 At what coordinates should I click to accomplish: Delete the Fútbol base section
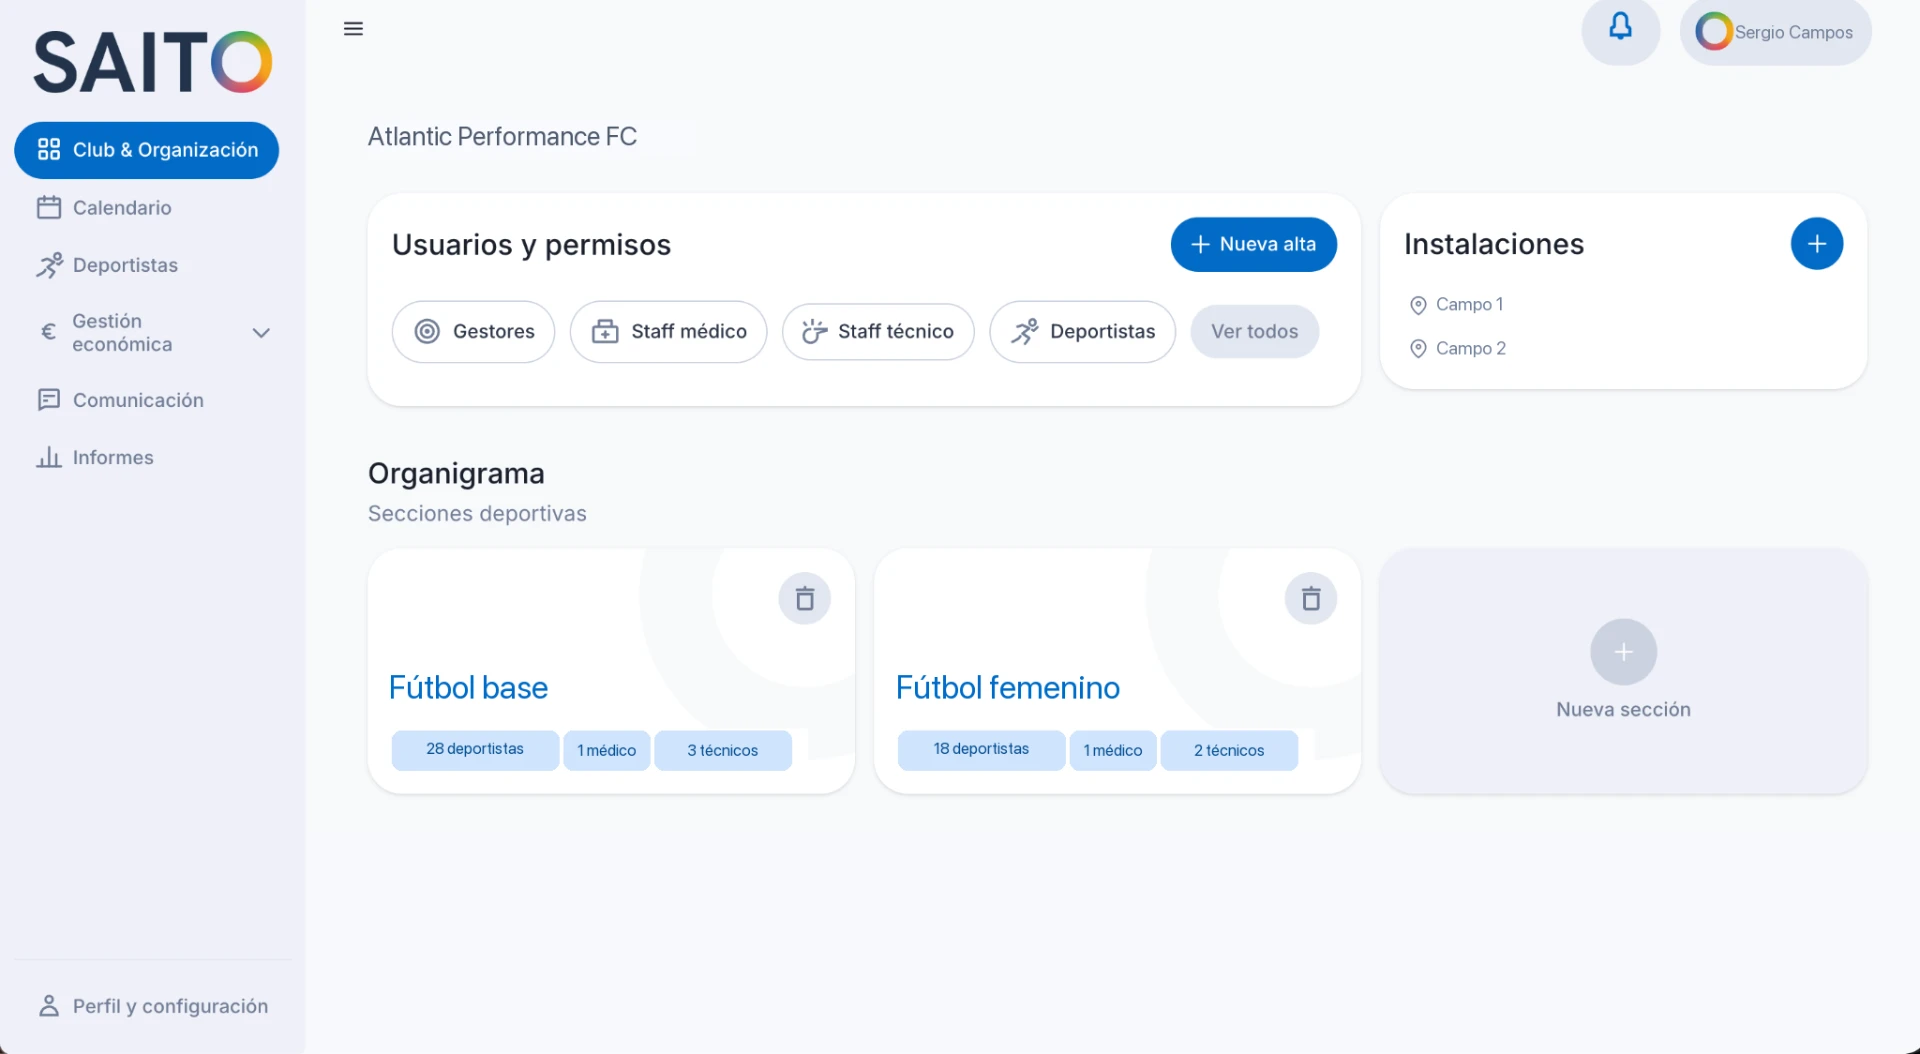click(805, 599)
